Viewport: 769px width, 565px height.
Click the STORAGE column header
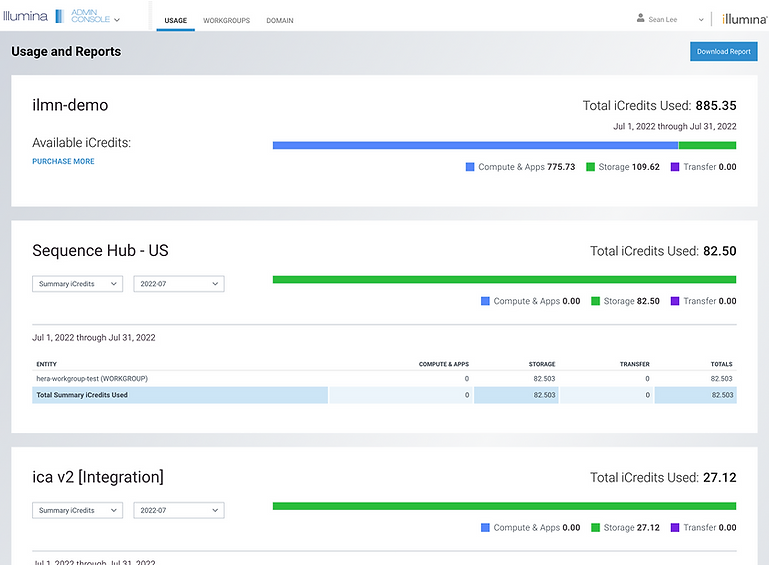point(542,364)
